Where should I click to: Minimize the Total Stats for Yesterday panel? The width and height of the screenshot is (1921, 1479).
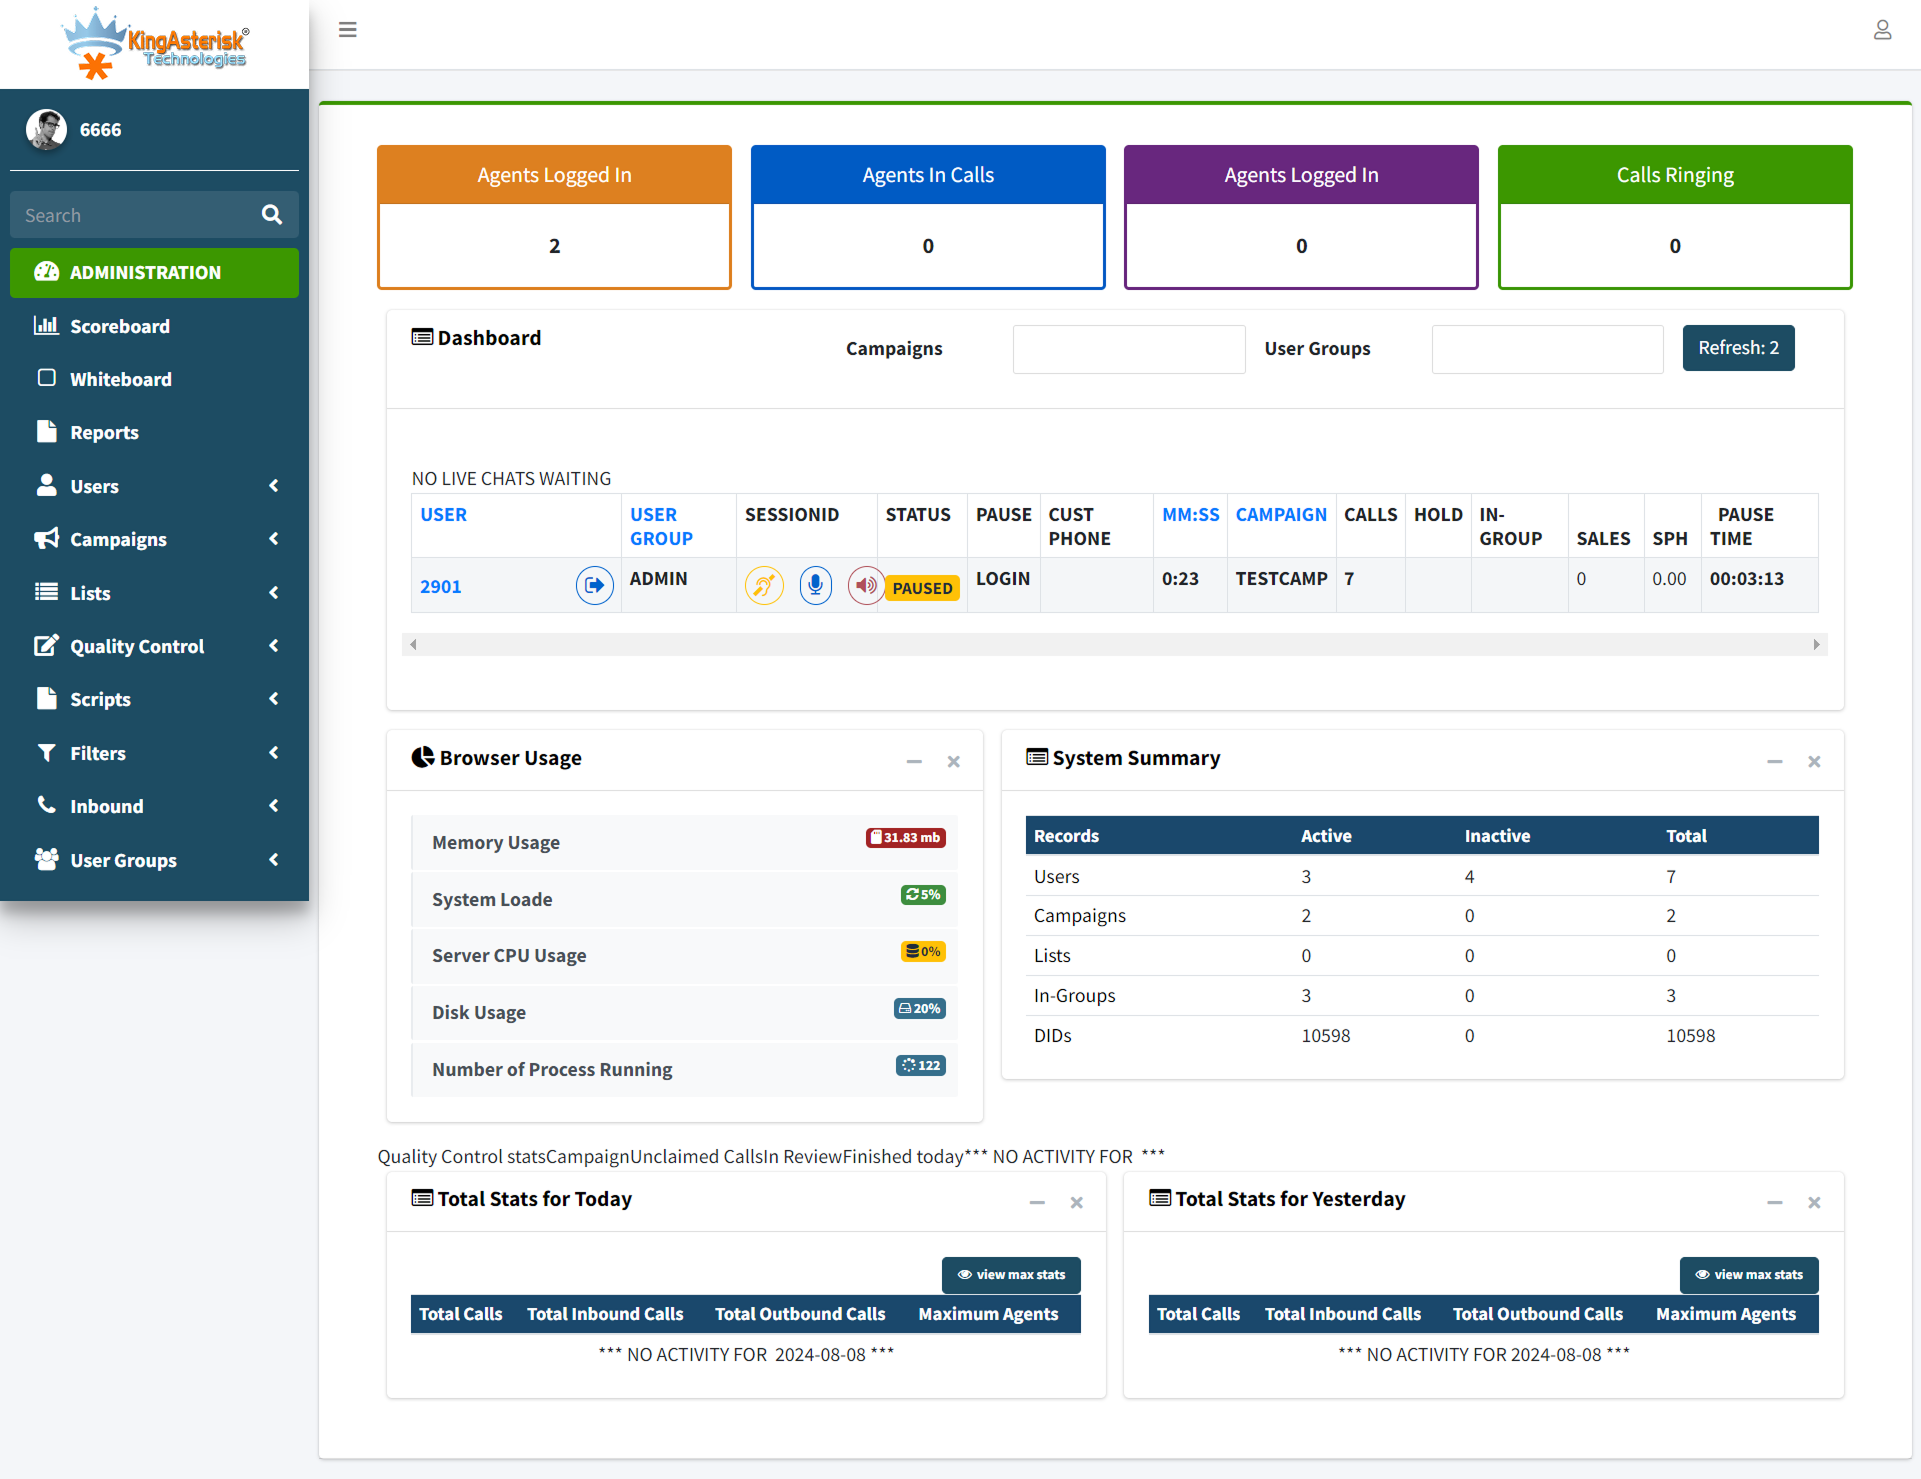(1775, 1203)
